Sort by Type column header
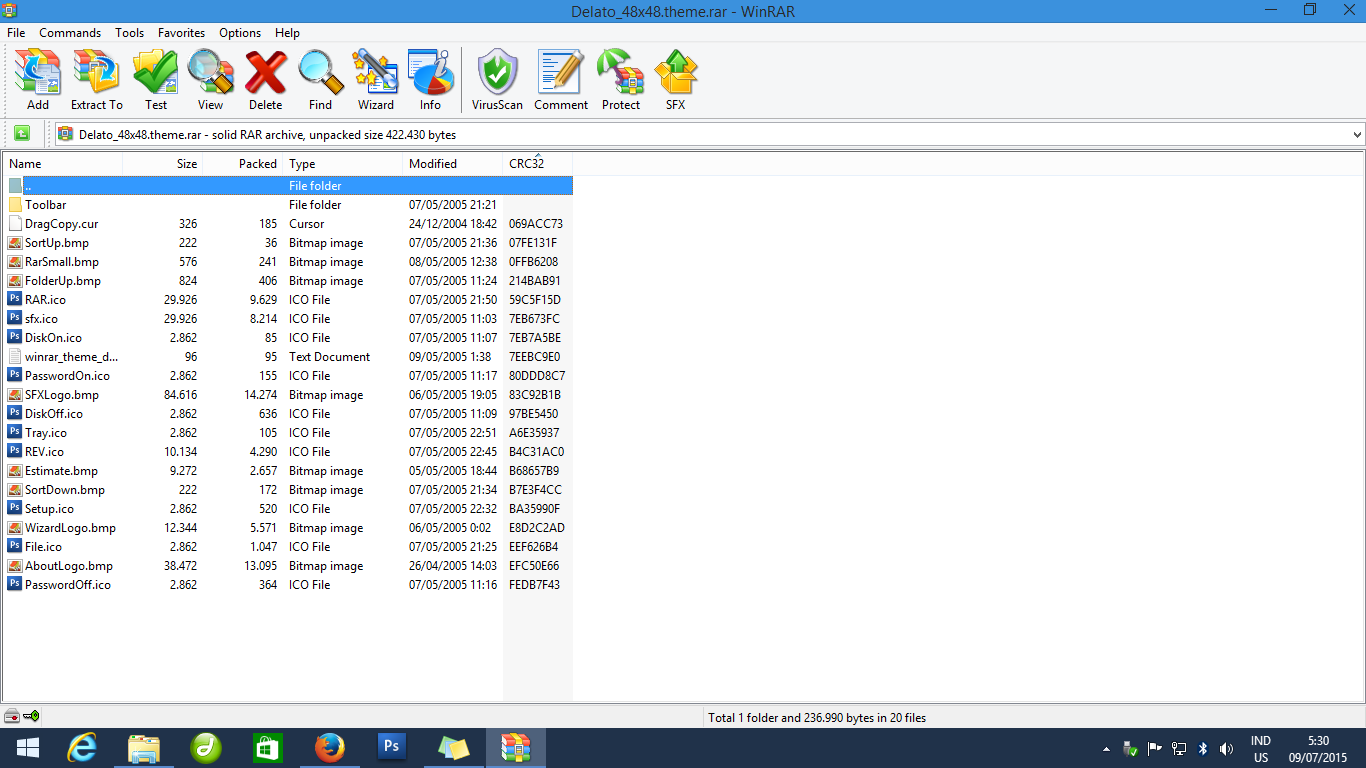This screenshot has width=1366, height=768. tap(343, 163)
